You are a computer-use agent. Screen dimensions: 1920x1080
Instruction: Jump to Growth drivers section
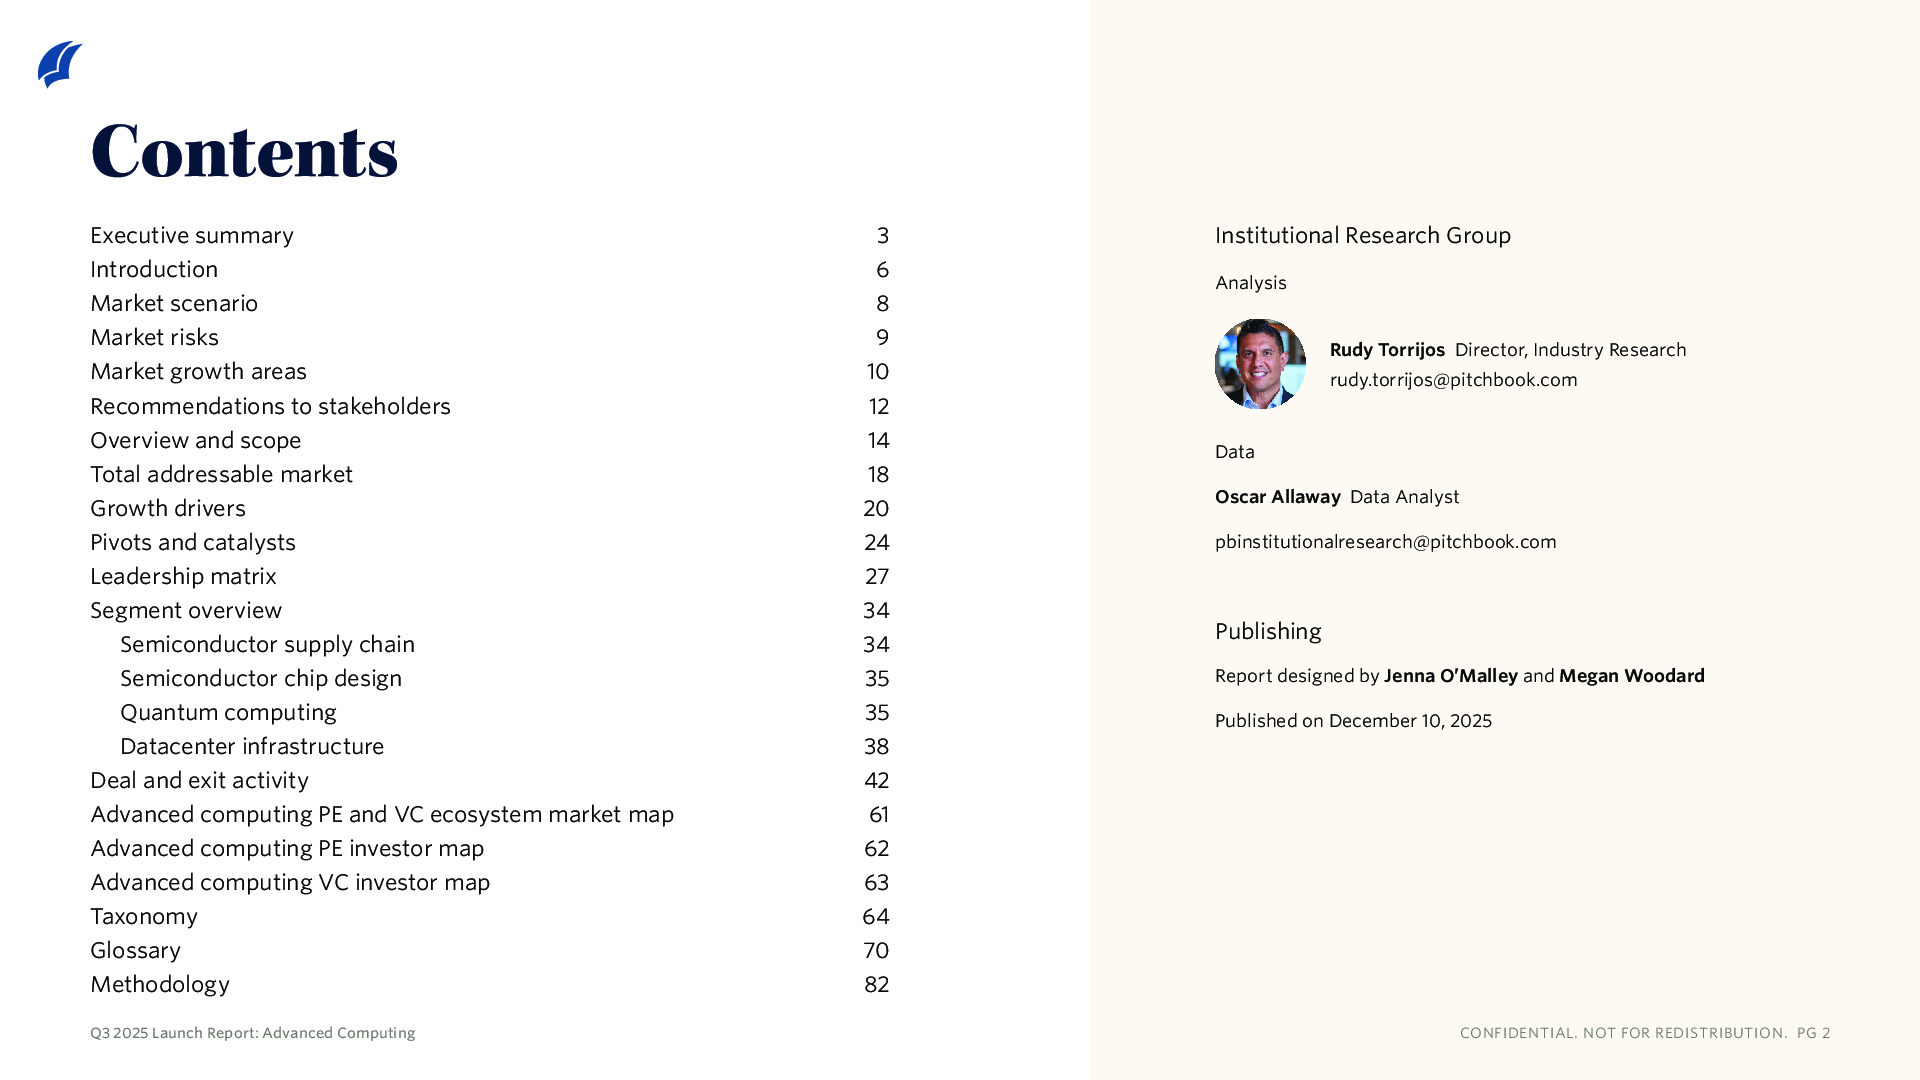168,508
